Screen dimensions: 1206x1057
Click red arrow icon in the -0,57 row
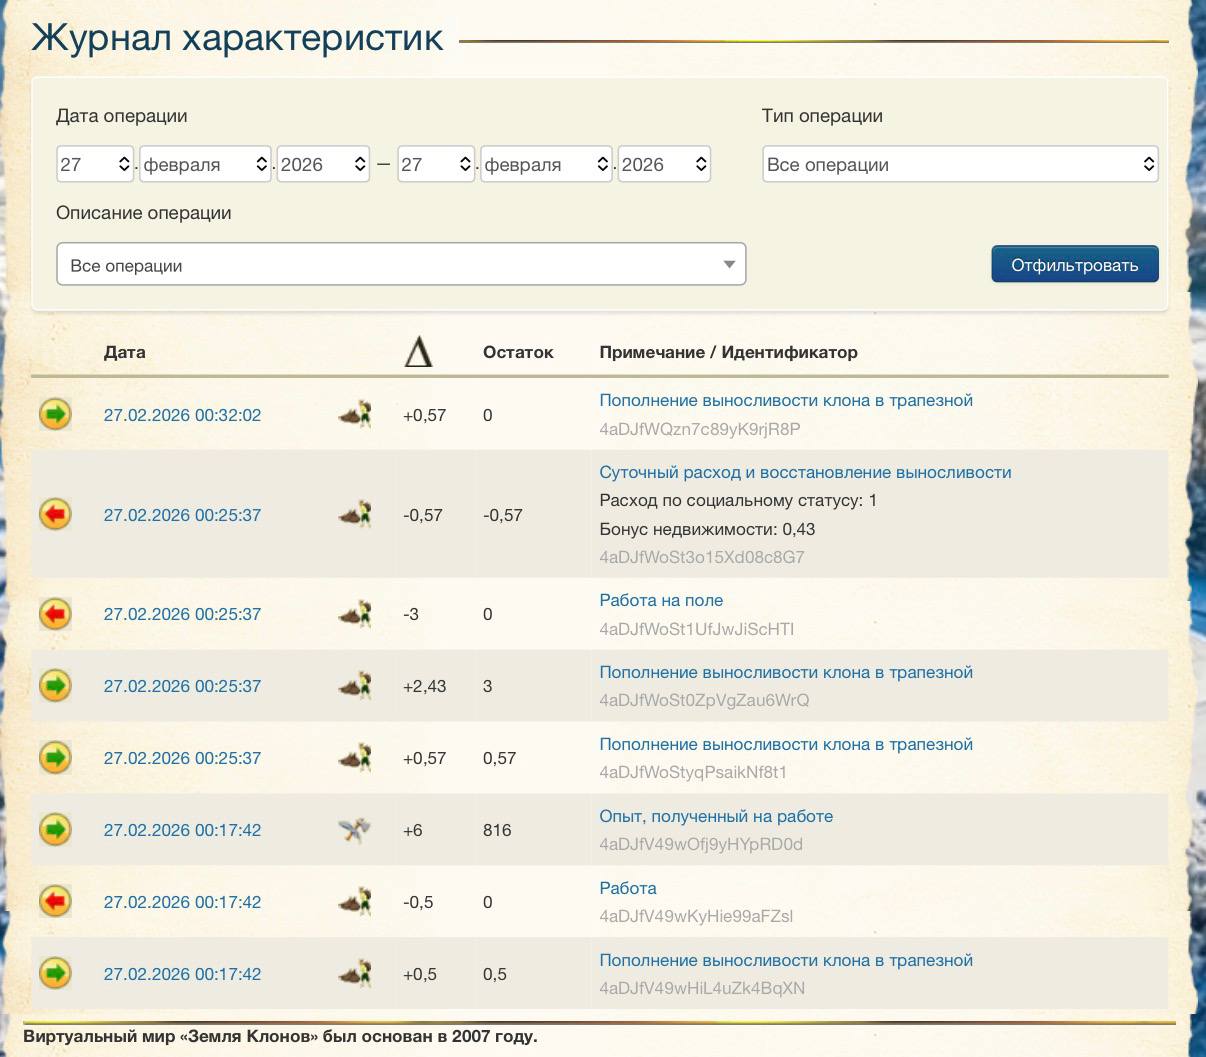(55, 515)
